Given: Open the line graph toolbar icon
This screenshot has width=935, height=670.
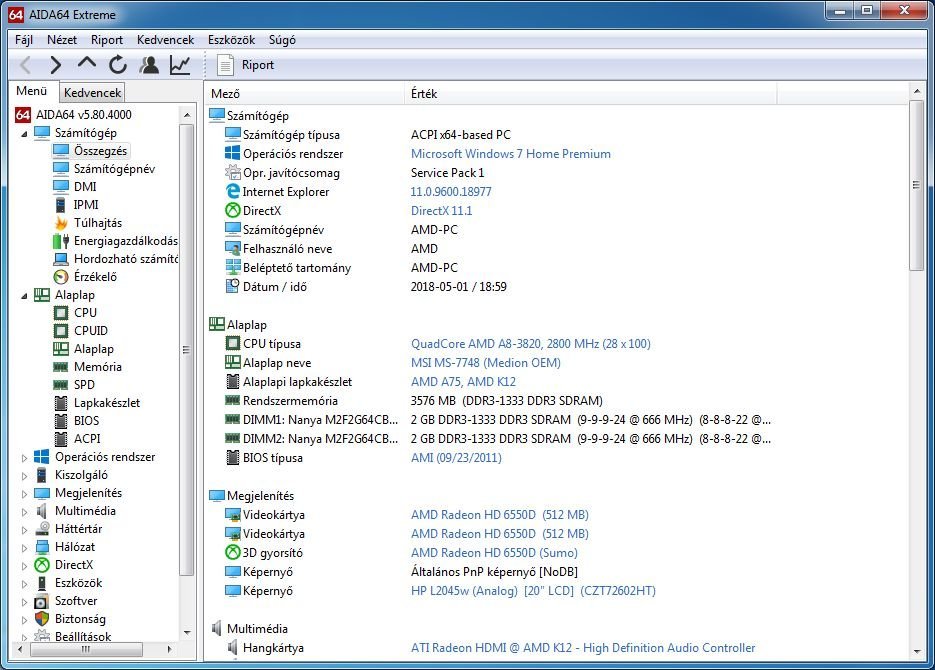Looking at the screenshot, I should tap(180, 64).
